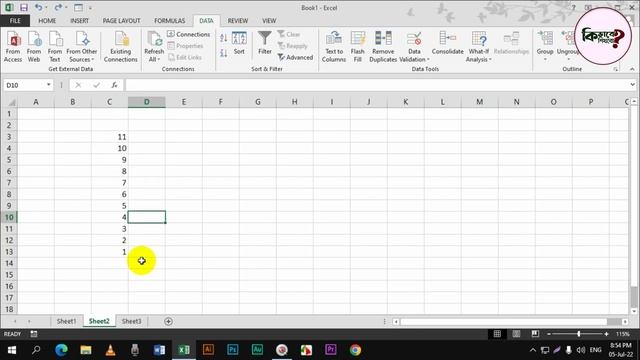Redo the last action
The image size is (640, 360).
(58, 8)
